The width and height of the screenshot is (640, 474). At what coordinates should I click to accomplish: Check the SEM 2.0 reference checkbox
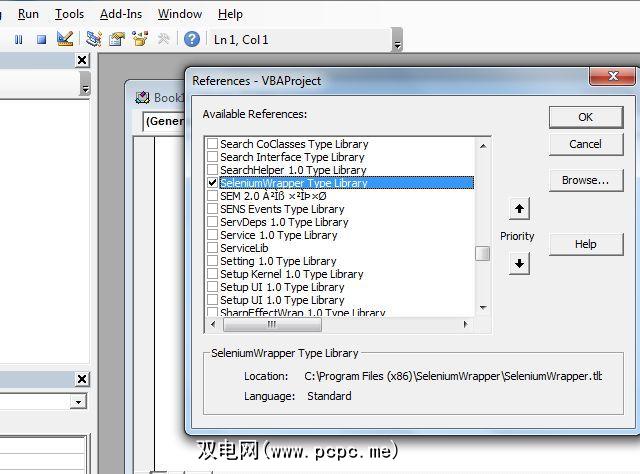click(x=212, y=196)
